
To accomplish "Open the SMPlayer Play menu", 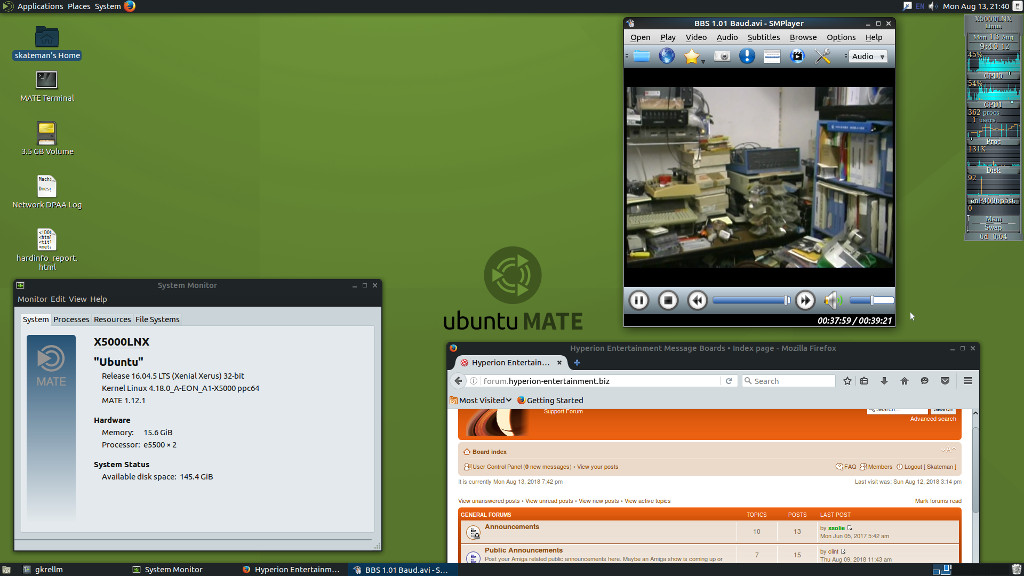I will coord(667,37).
